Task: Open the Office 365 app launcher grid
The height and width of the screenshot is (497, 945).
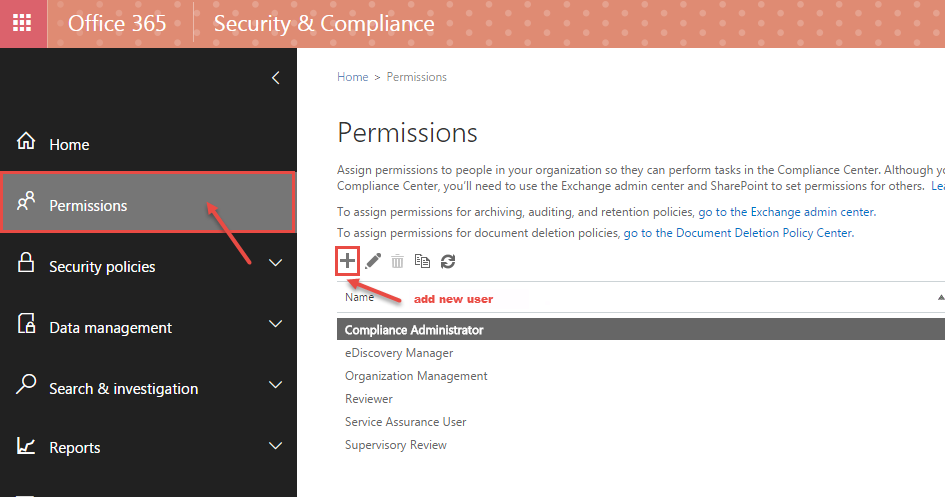Action: click(22, 23)
